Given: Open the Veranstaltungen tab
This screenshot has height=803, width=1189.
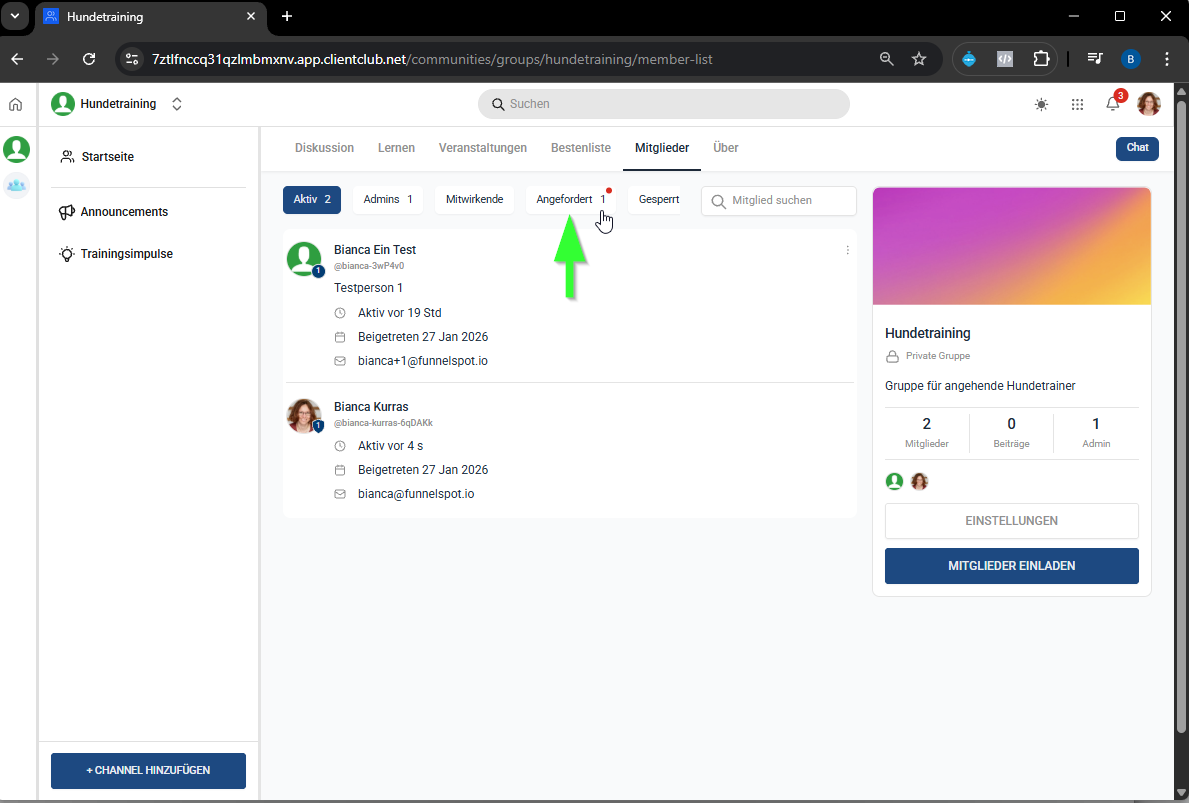Looking at the screenshot, I should (x=483, y=148).
